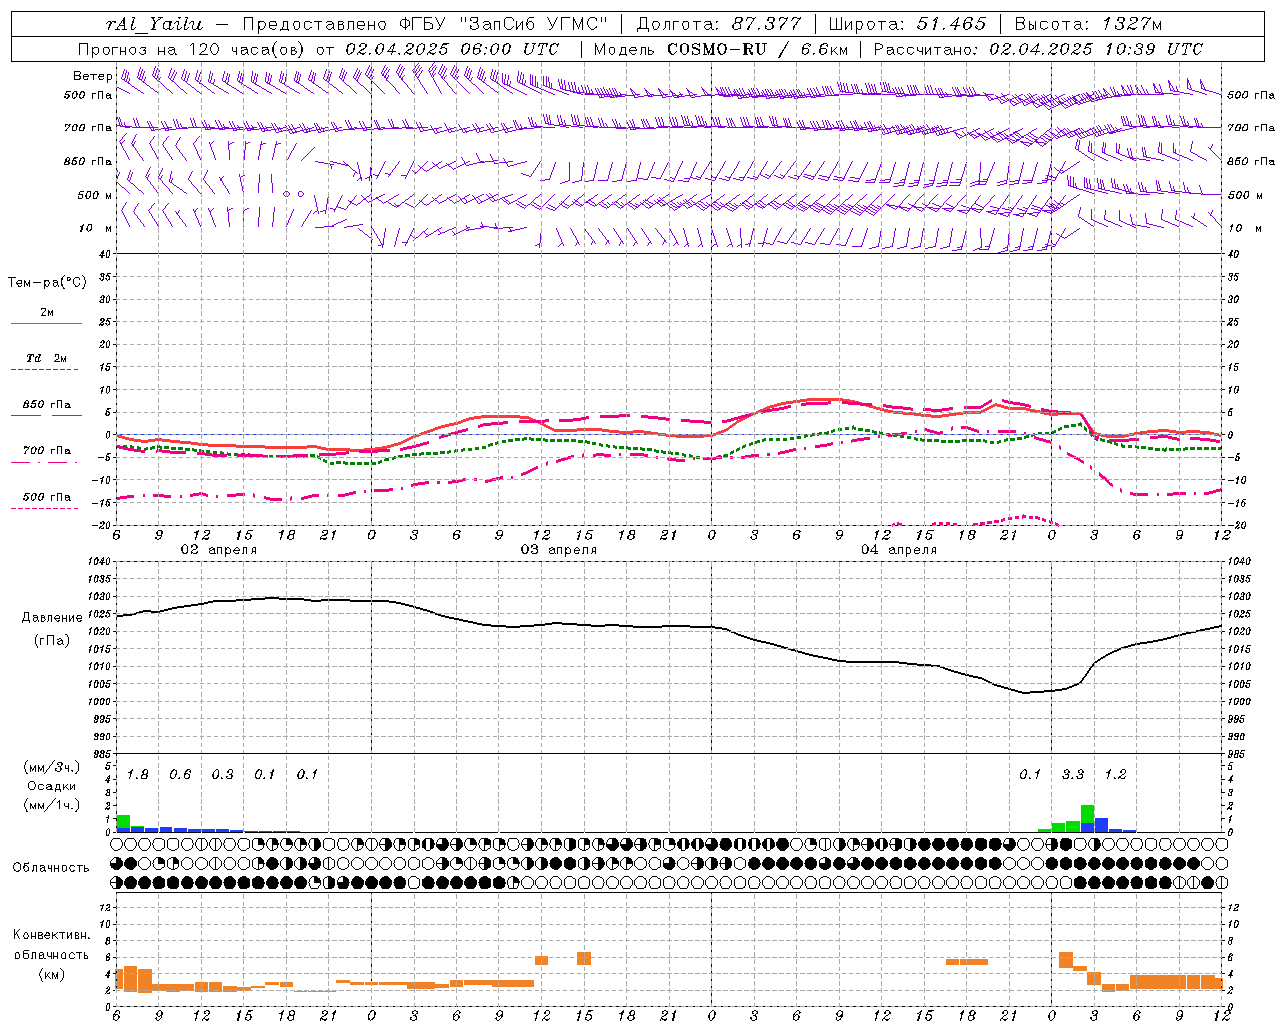The image size is (1280, 1024).
Task: Click the isolated orange convective bar at 15h, 03 April
Action: click(584, 958)
